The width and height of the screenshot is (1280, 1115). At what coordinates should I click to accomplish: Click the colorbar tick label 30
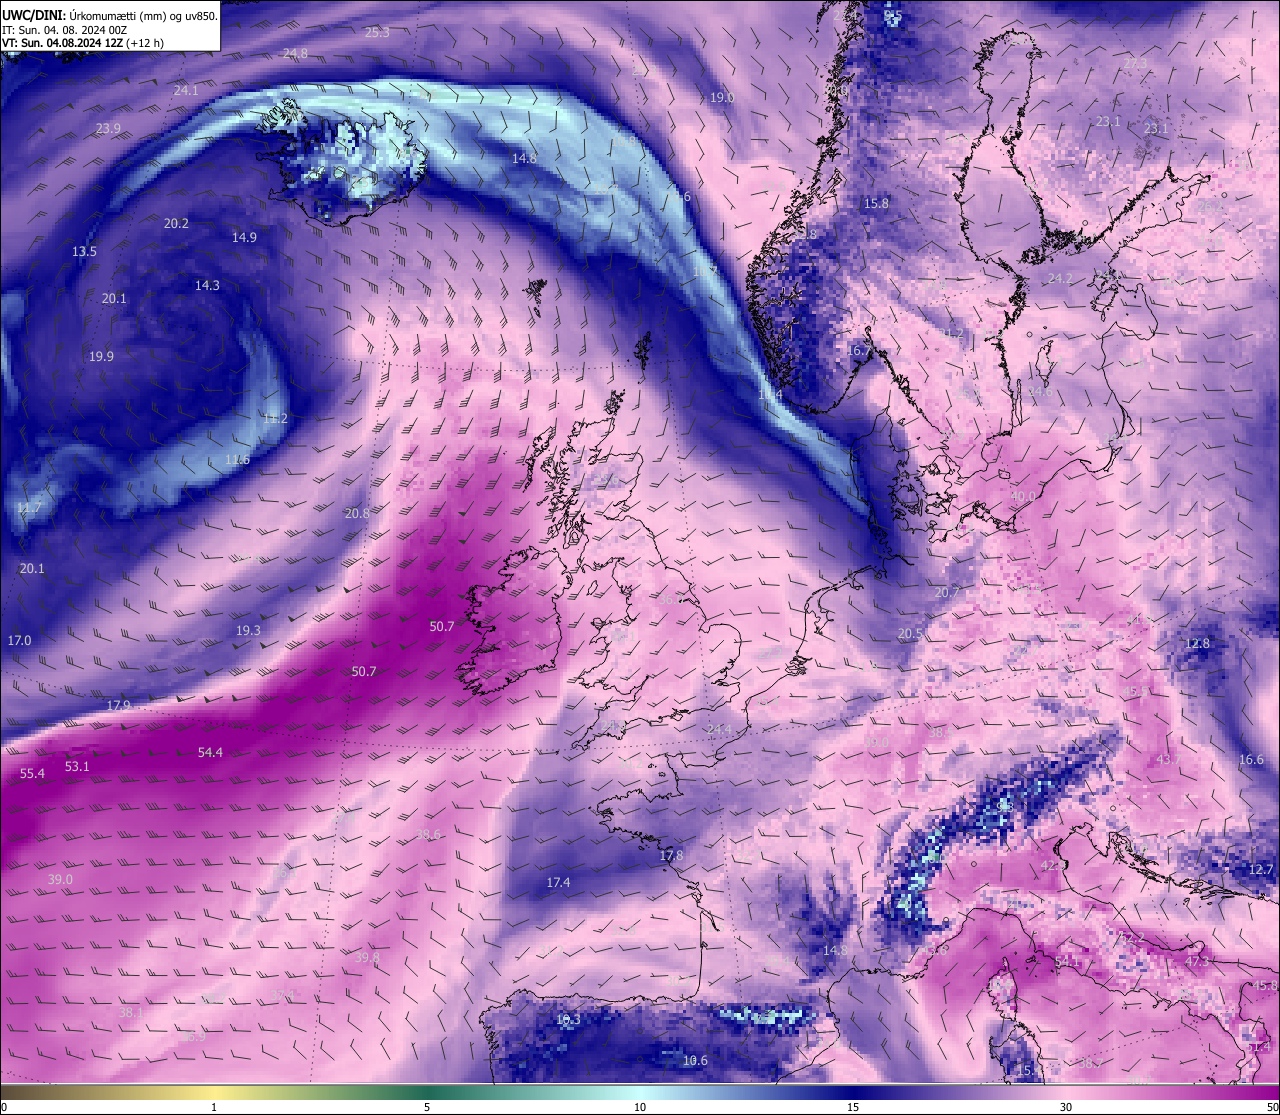1066,1107
